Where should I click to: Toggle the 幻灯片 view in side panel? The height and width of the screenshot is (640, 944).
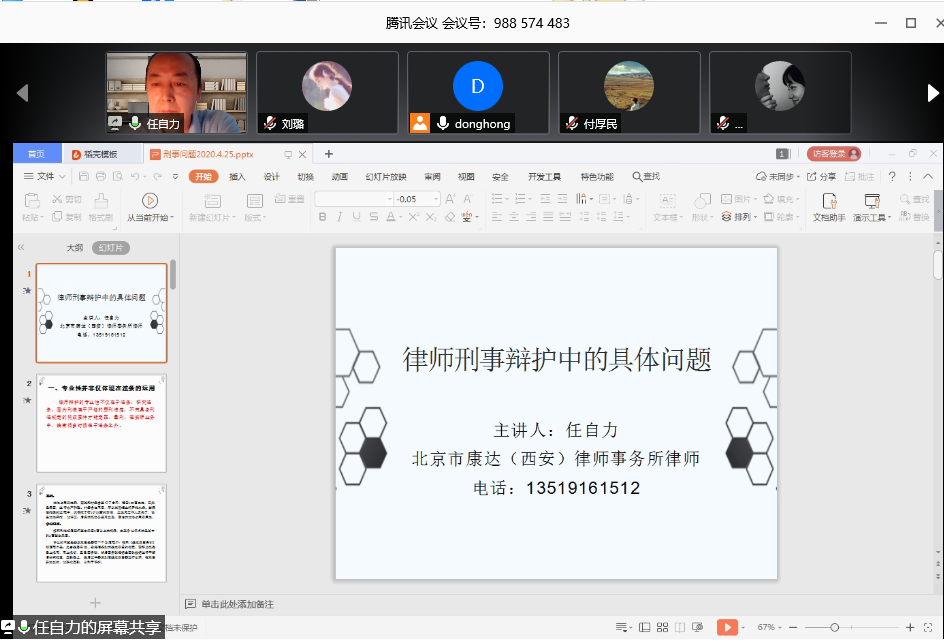tap(111, 248)
